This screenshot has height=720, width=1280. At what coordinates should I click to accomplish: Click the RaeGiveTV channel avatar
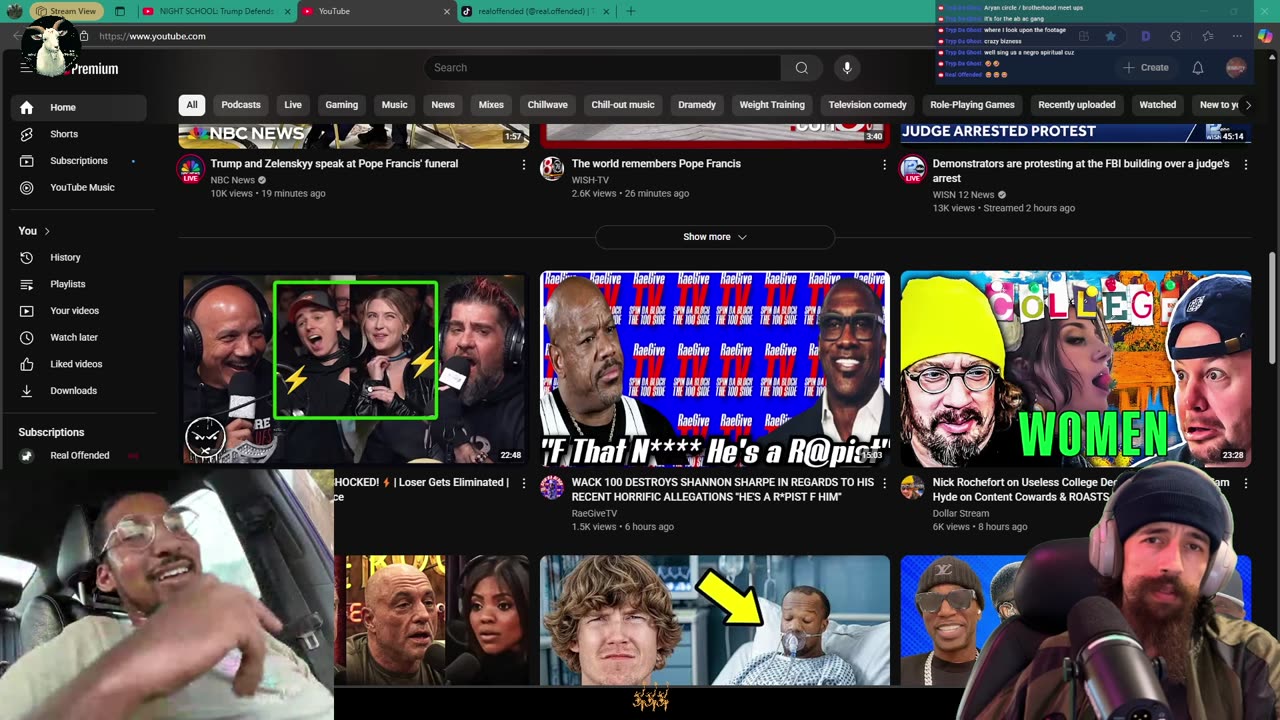tap(552, 487)
